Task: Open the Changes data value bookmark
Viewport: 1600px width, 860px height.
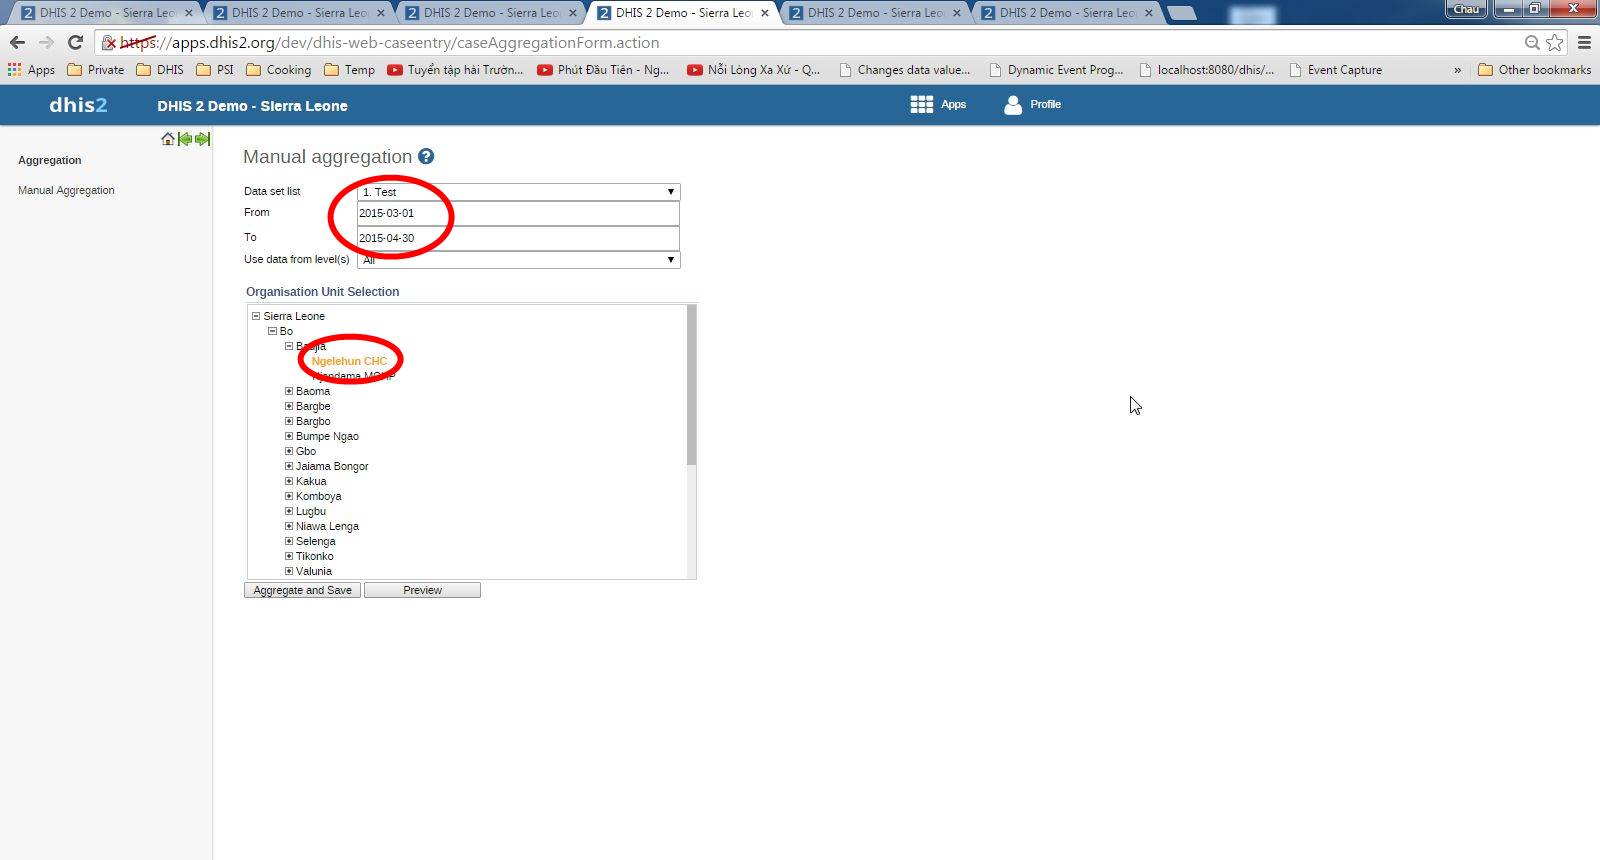Action: (904, 70)
